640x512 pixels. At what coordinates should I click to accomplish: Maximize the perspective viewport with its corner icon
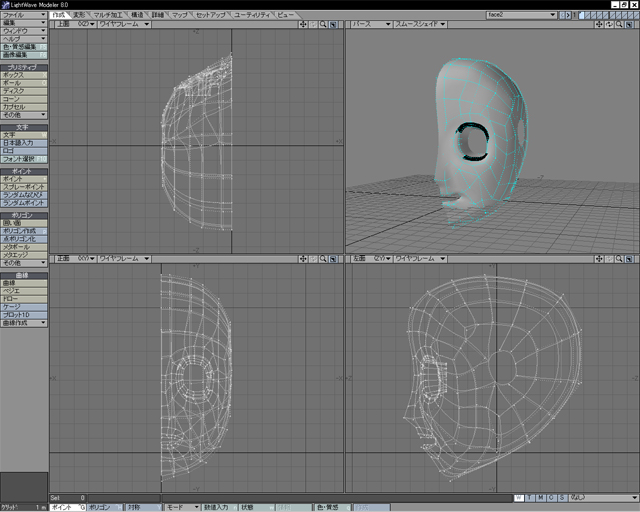631,24
